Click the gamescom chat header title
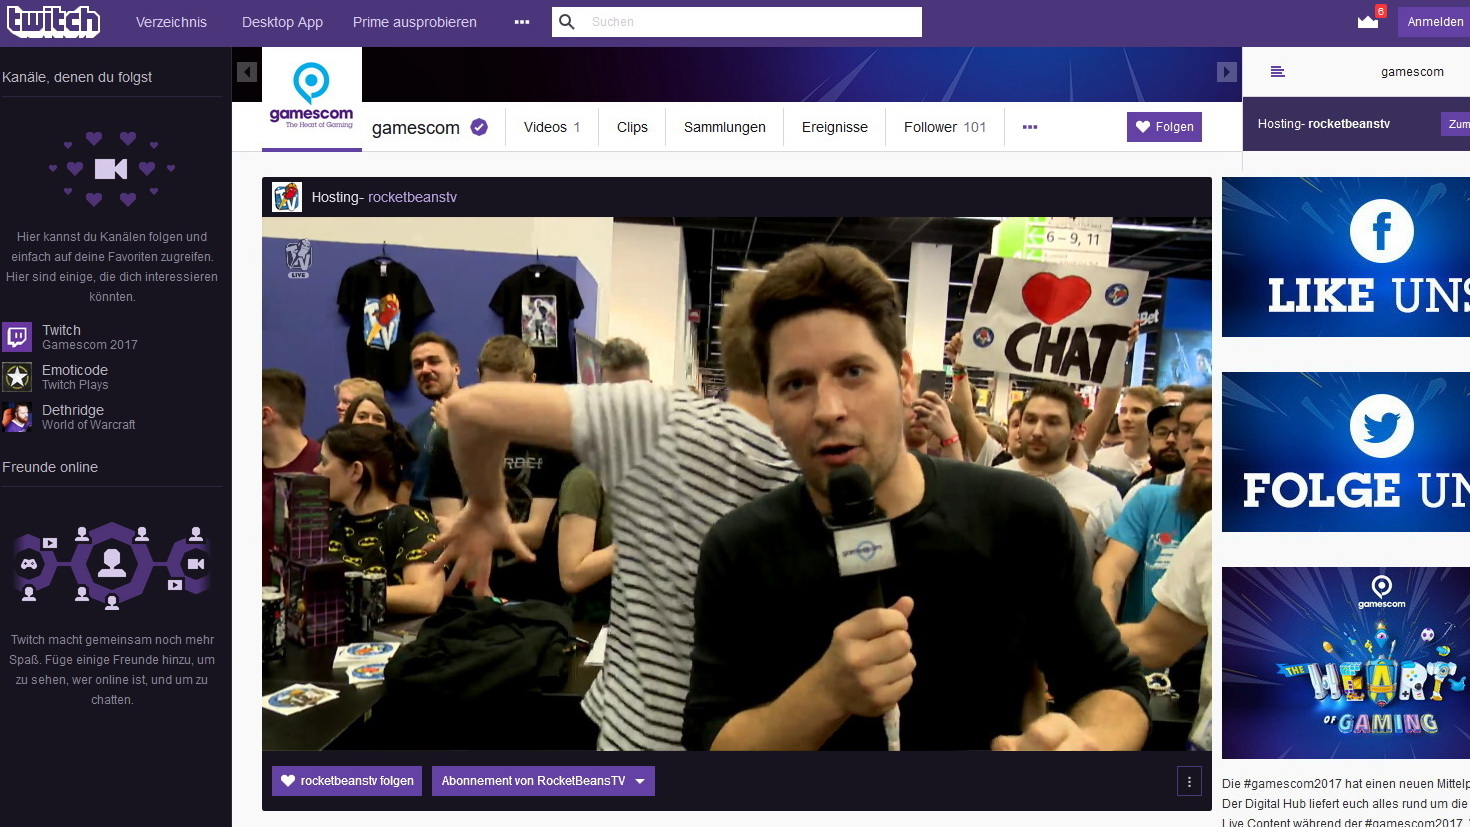The image size is (1470, 827). tap(1412, 72)
